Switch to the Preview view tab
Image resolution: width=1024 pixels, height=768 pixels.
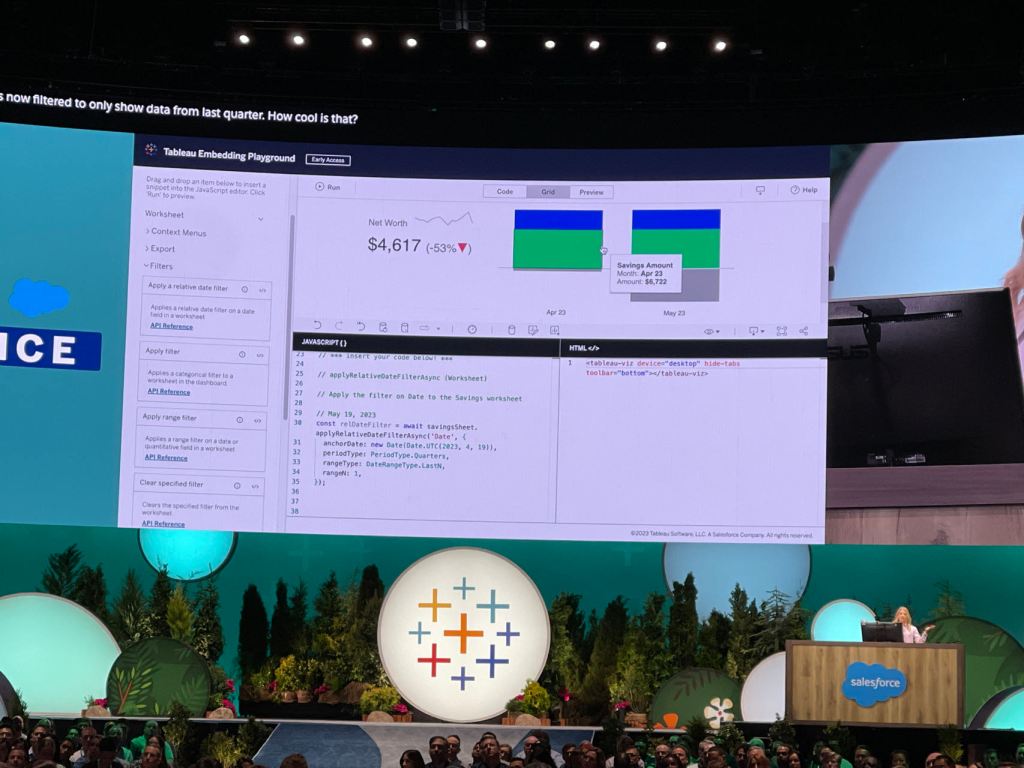(x=591, y=192)
